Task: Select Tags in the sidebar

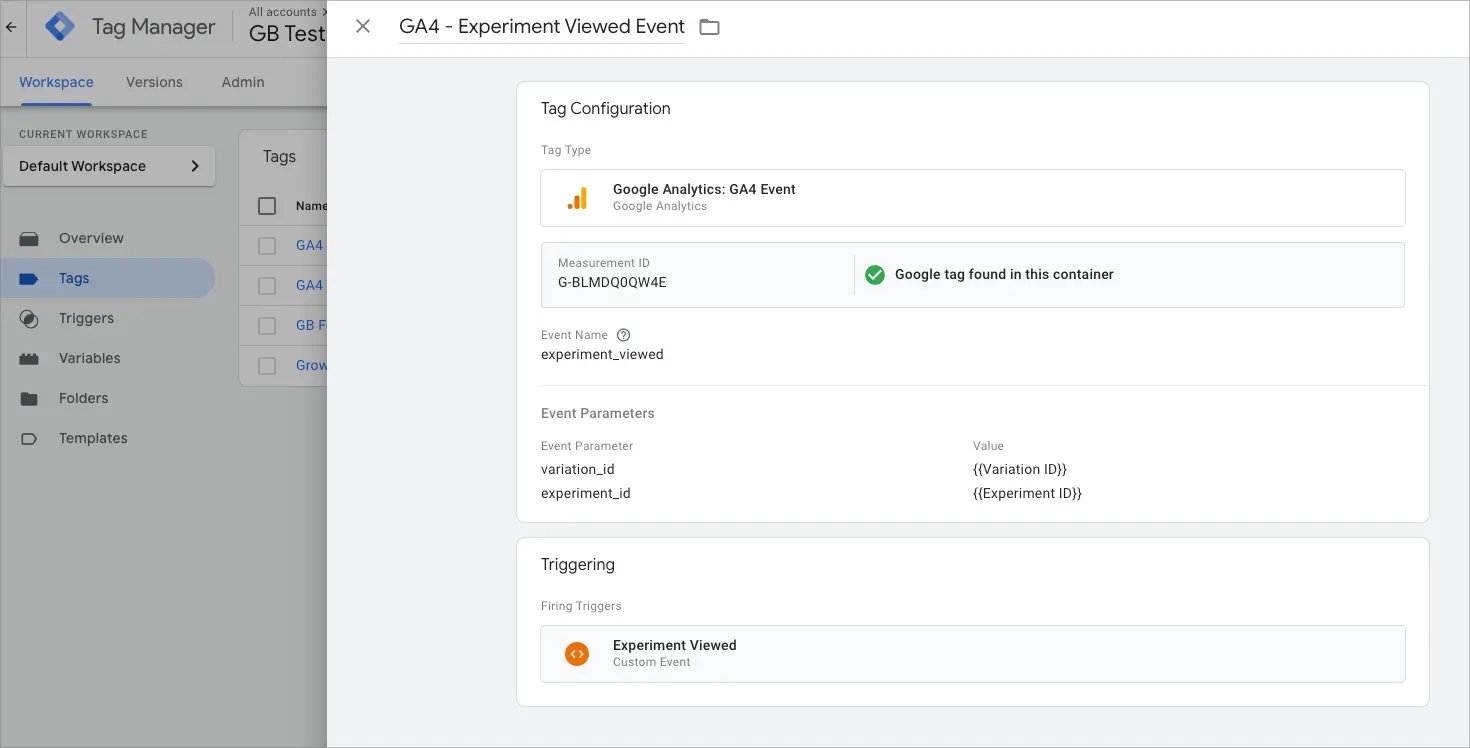Action: coord(108,278)
